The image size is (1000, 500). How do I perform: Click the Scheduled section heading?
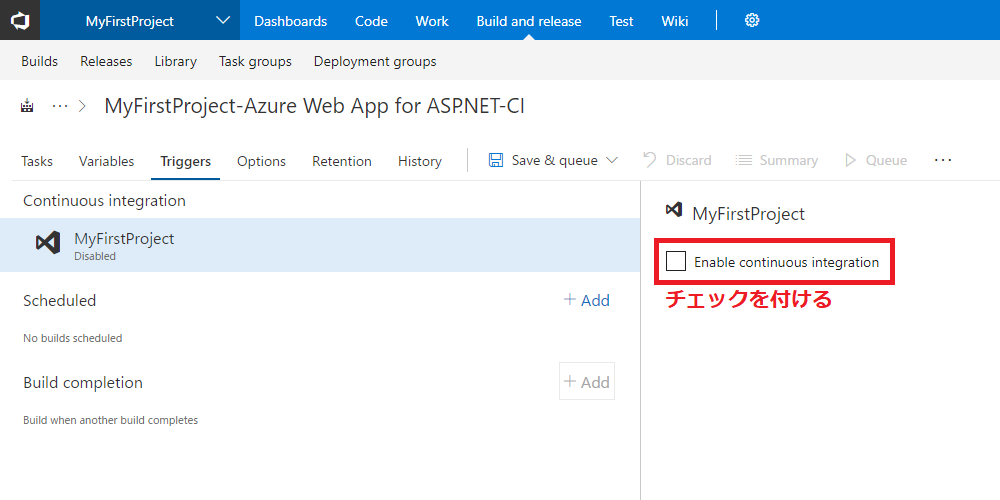pyautogui.click(x=59, y=300)
